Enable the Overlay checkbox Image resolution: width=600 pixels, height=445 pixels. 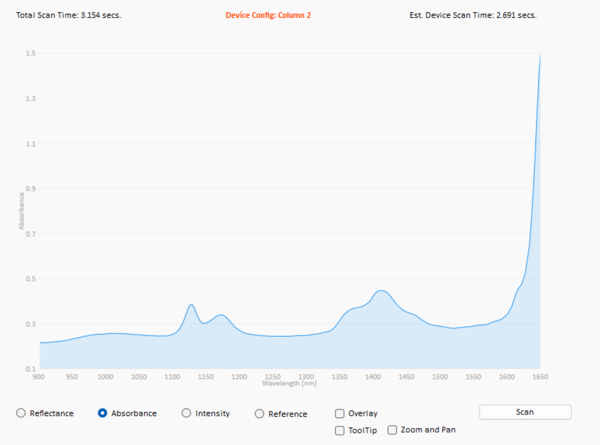click(340, 413)
